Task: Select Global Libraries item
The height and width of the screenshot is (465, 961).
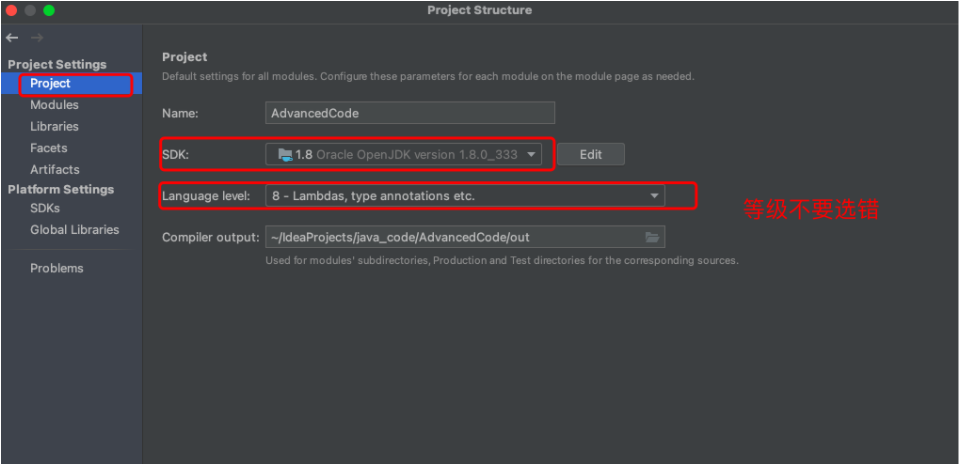Action: click(x=74, y=230)
